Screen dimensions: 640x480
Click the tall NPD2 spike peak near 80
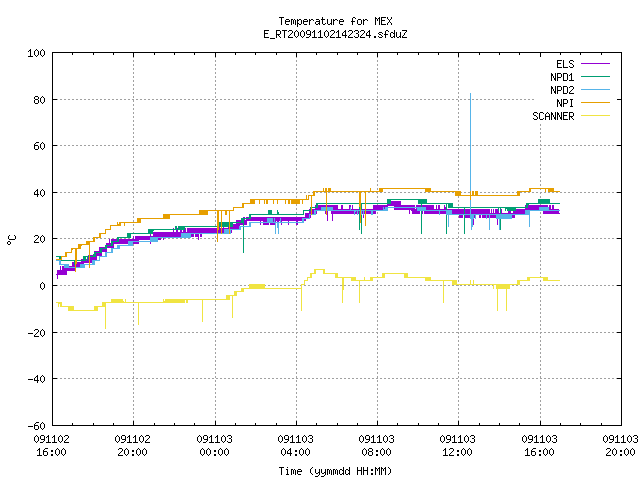(x=470, y=95)
